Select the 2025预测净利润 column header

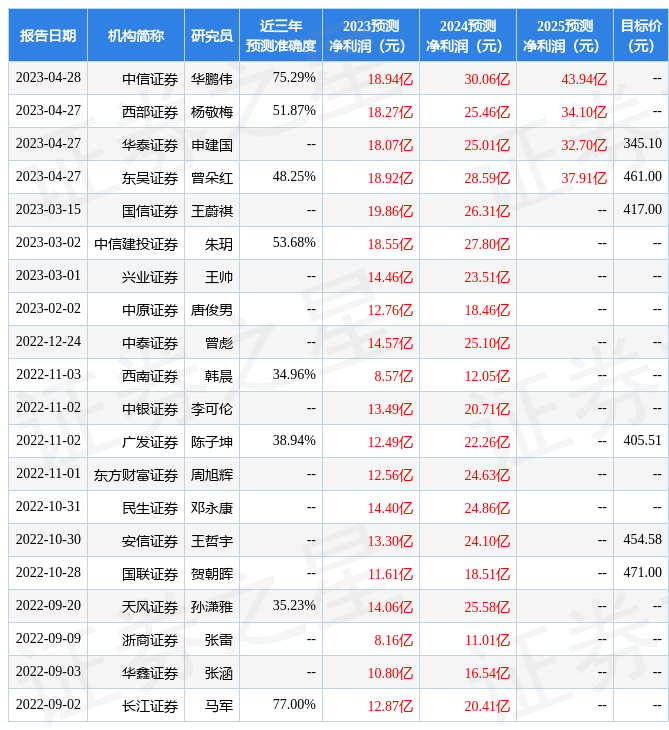point(564,35)
